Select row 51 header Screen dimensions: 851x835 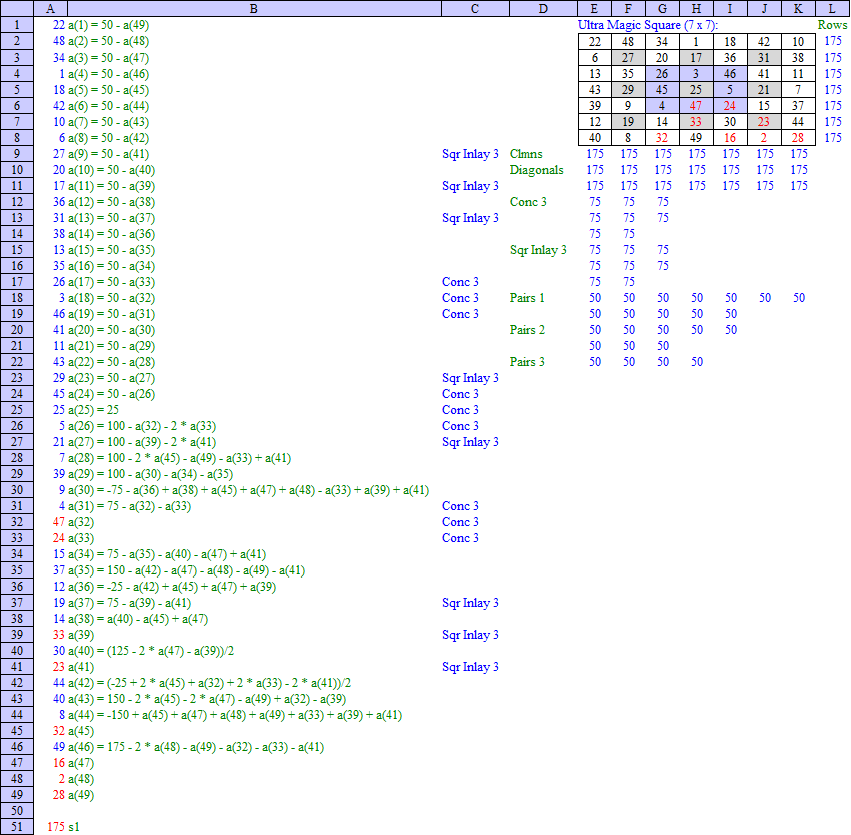coord(17,827)
